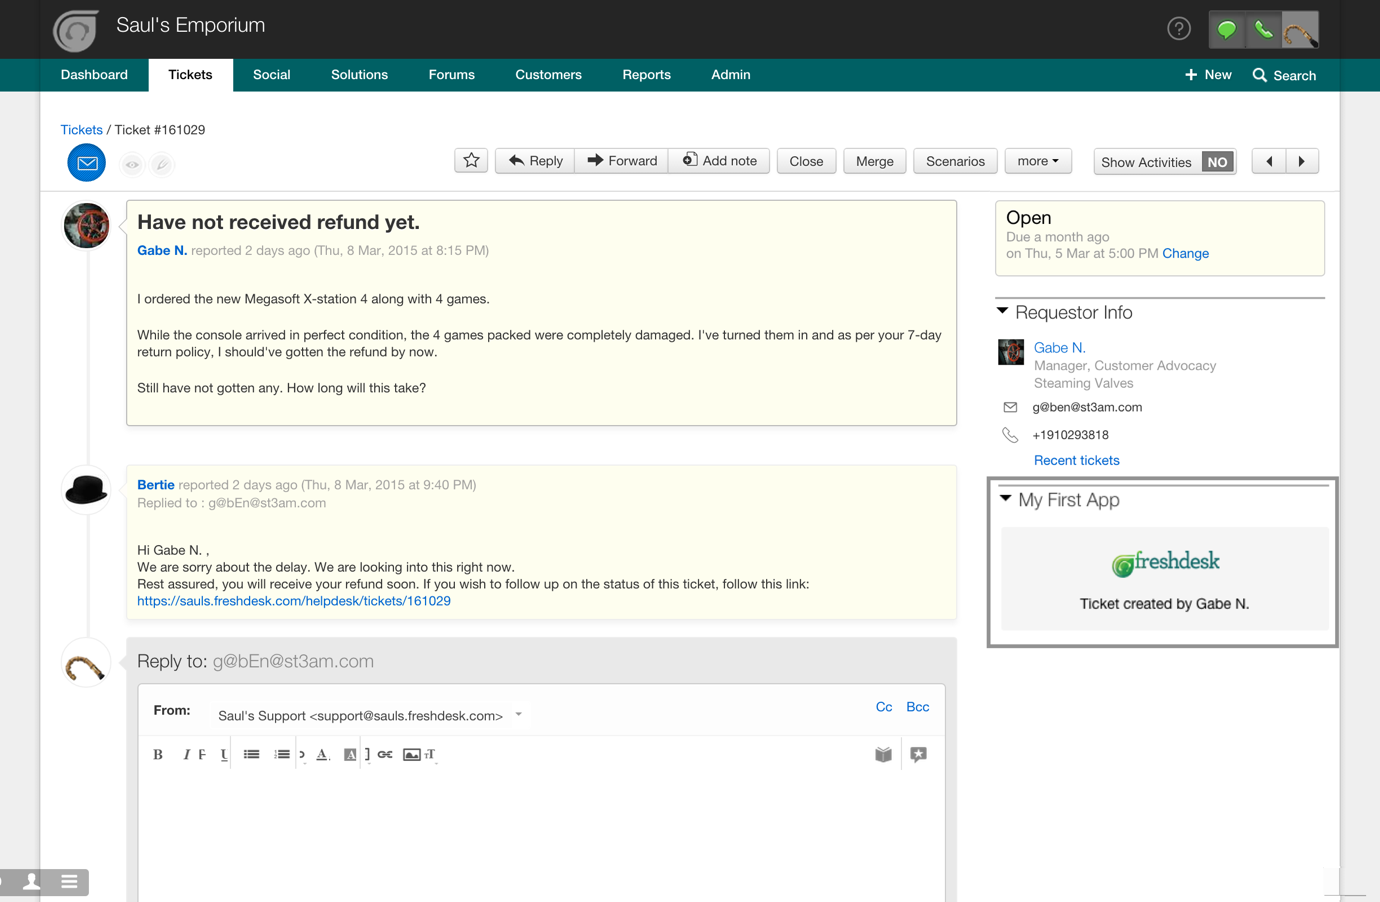1380x902 pixels.
Task: Open the Dashboard tab
Action: coord(94,75)
